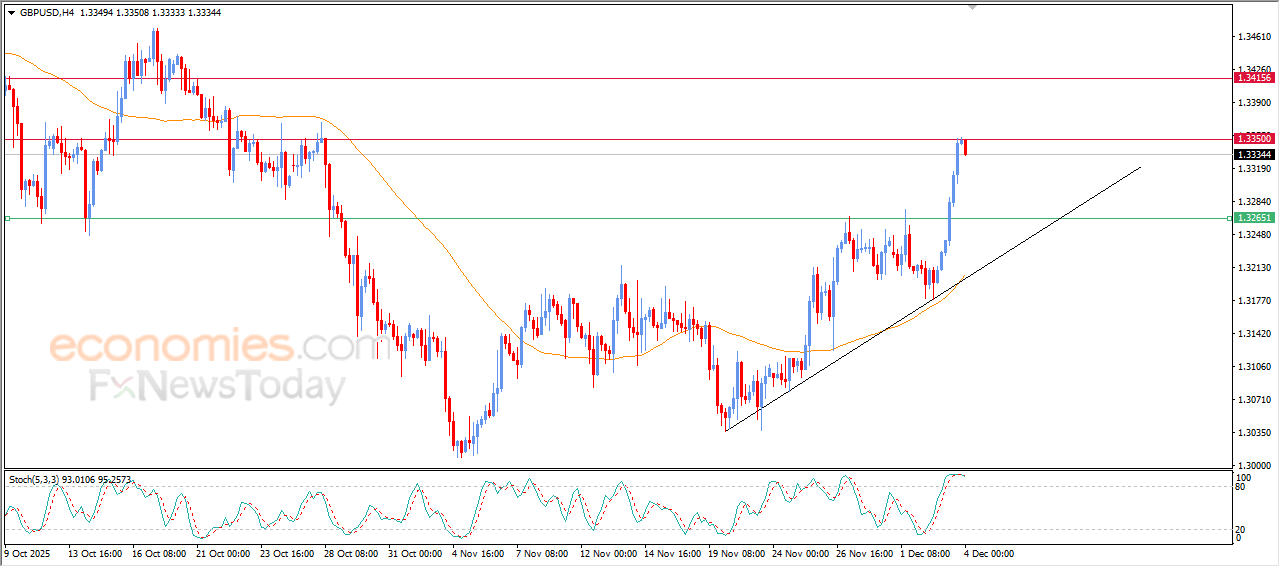Click the black 1.33344 current price tag
The width and height of the screenshot is (1280, 567).
tap(1253, 155)
